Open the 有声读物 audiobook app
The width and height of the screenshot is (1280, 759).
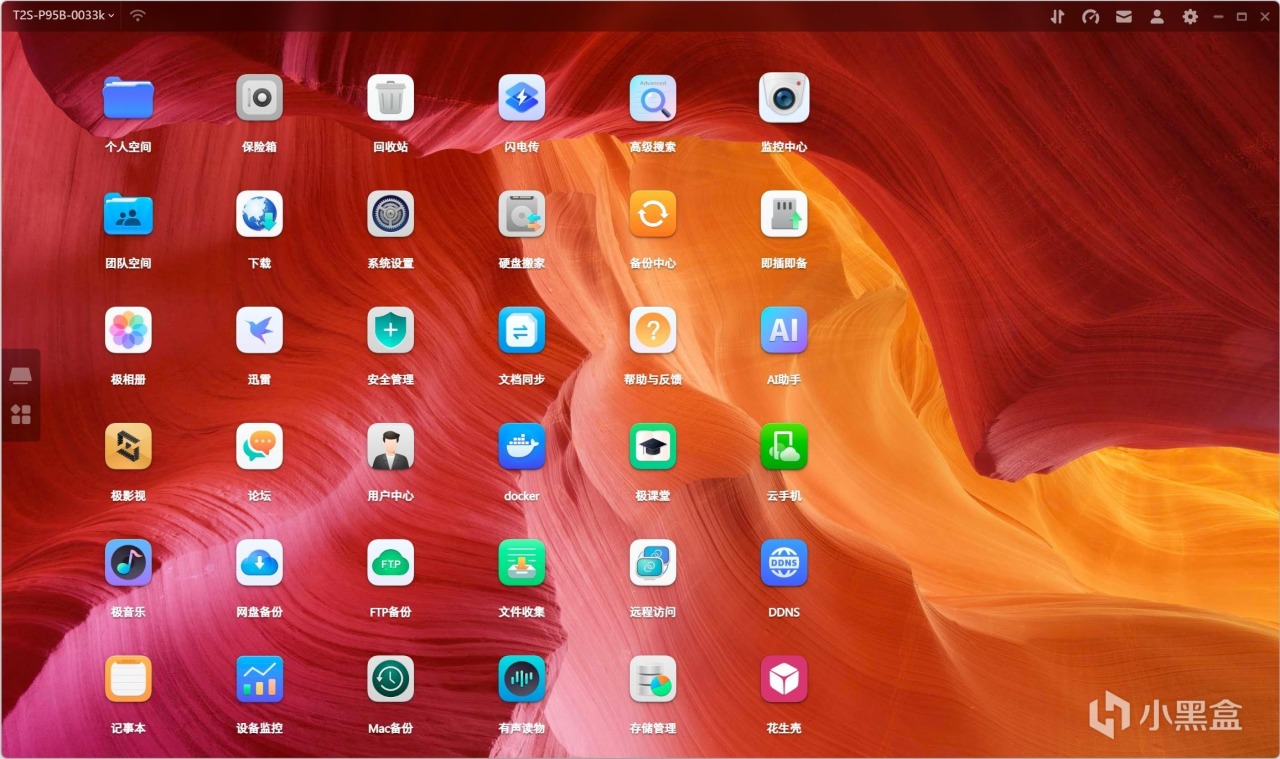tap(522, 679)
